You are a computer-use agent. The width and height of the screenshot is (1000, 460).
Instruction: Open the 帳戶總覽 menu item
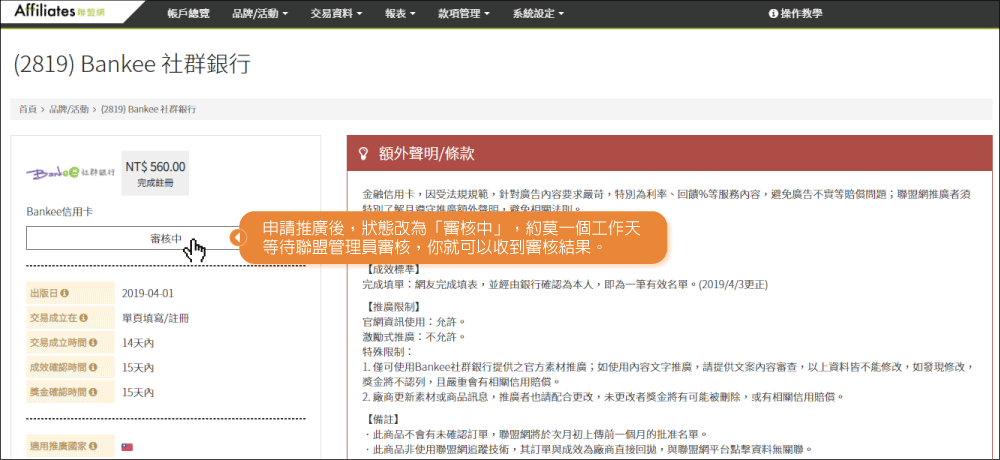click(188, 13)
